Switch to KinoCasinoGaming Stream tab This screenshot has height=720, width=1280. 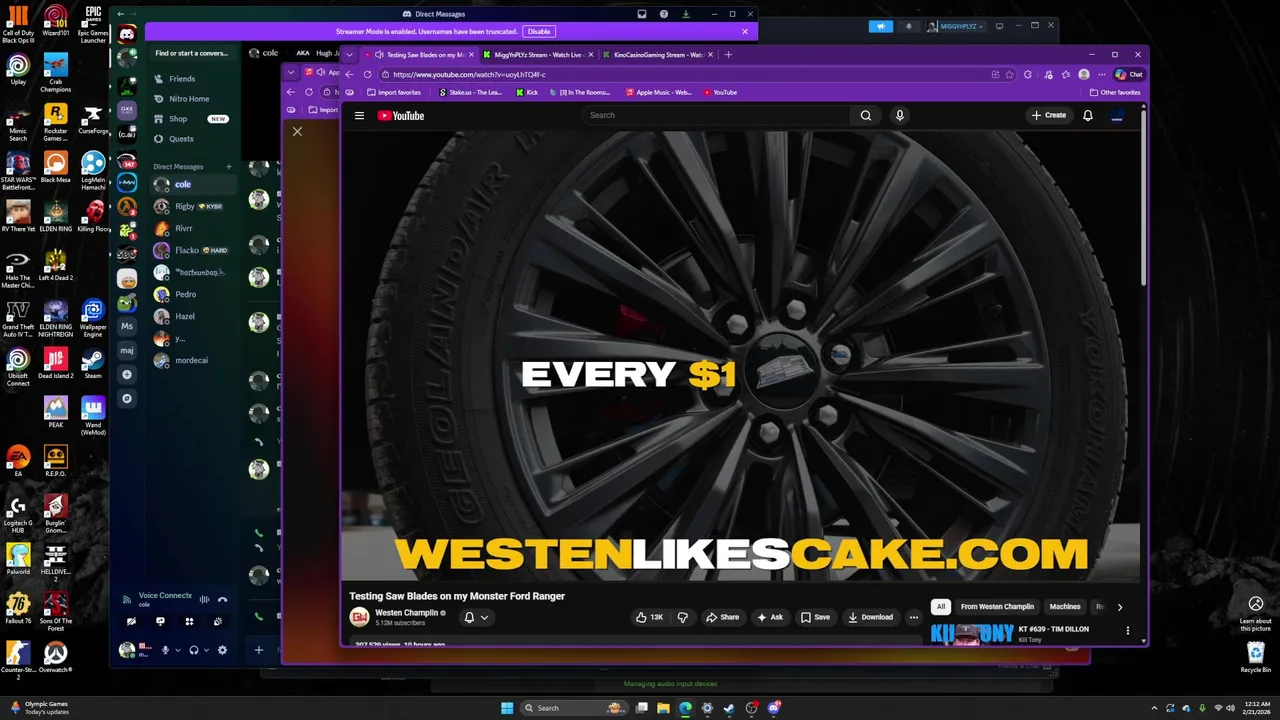coord(658,55)
